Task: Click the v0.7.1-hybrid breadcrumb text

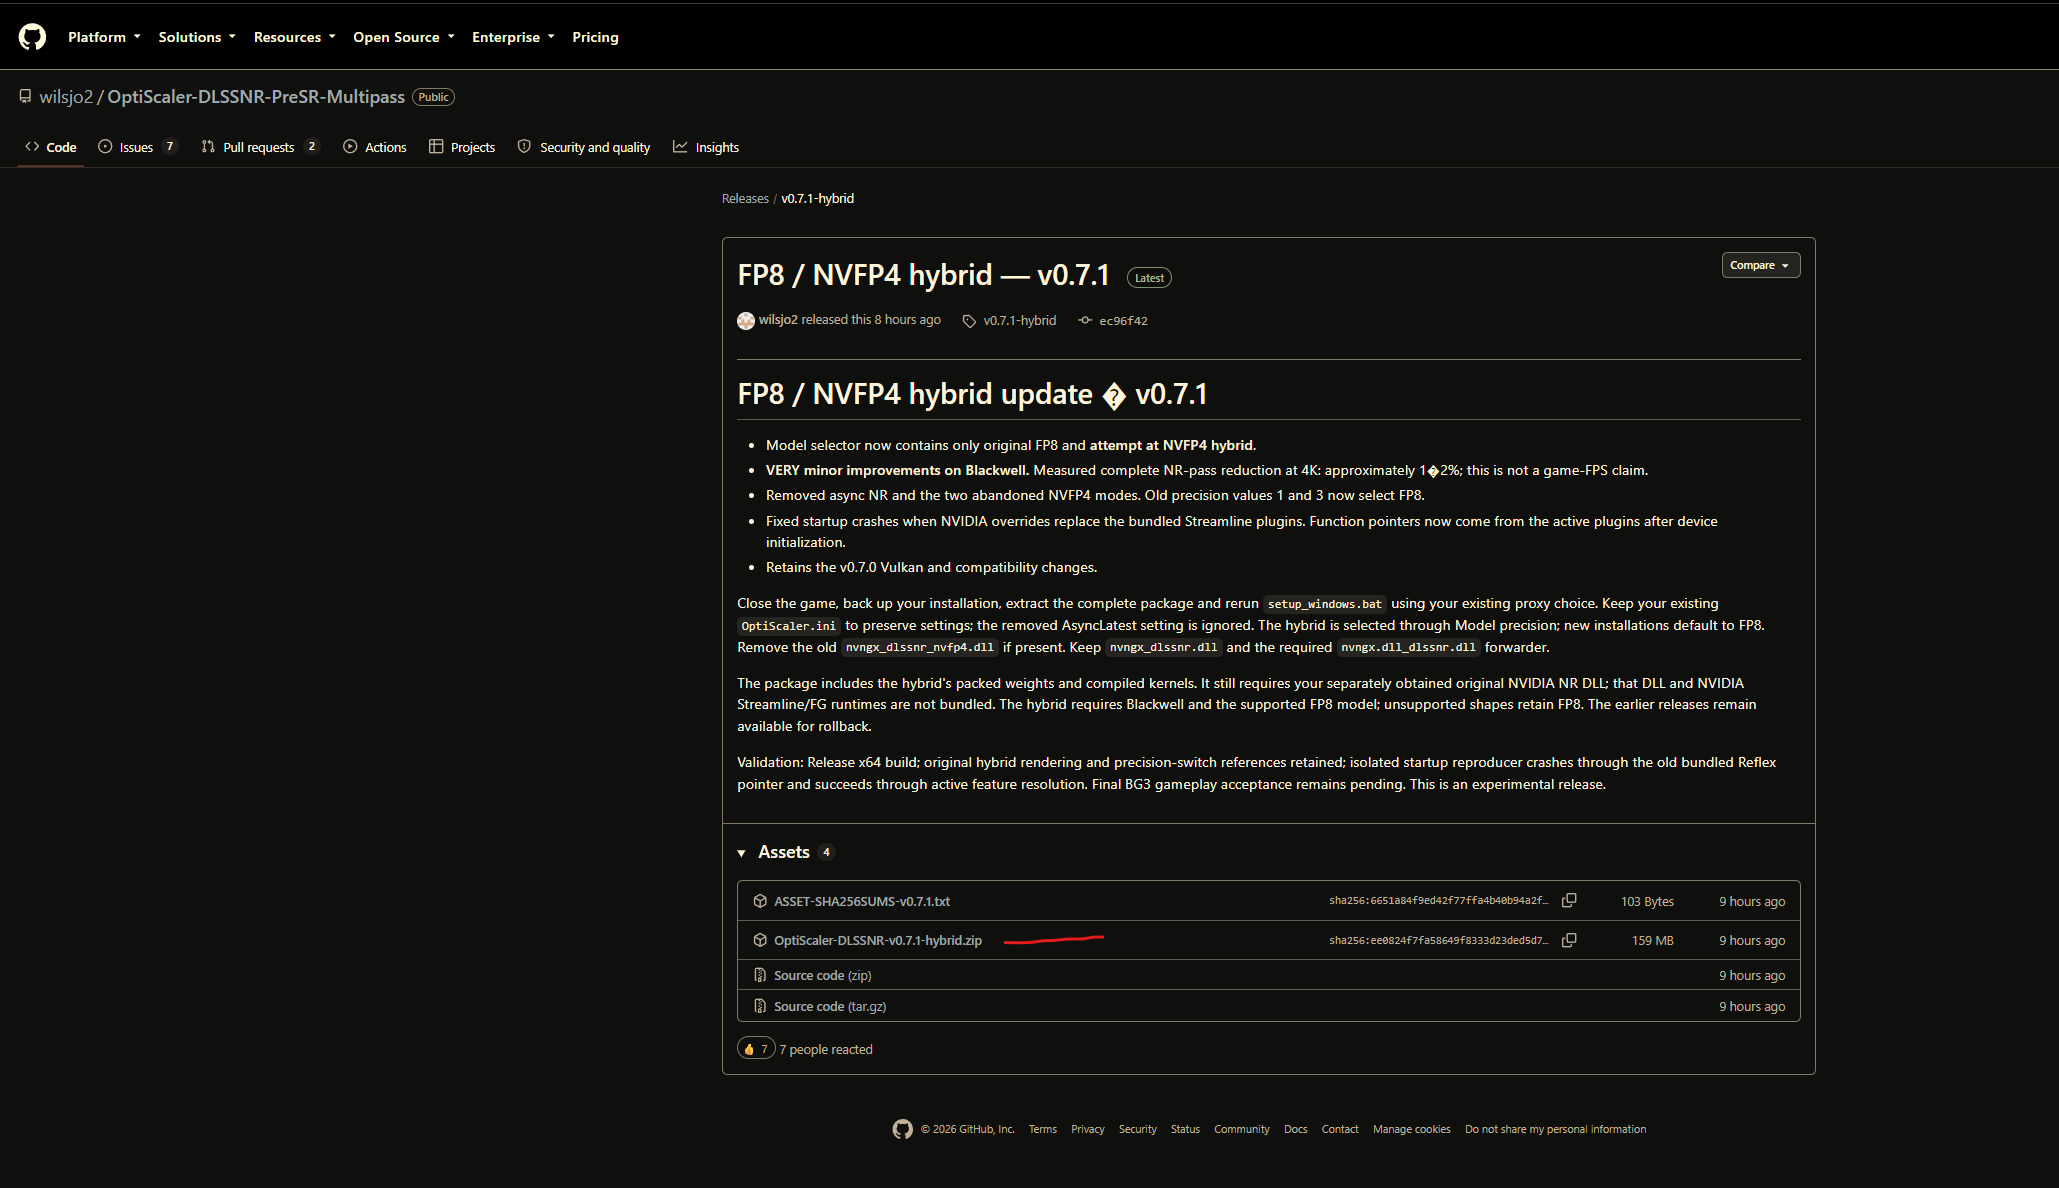Action: pos(818,199)
